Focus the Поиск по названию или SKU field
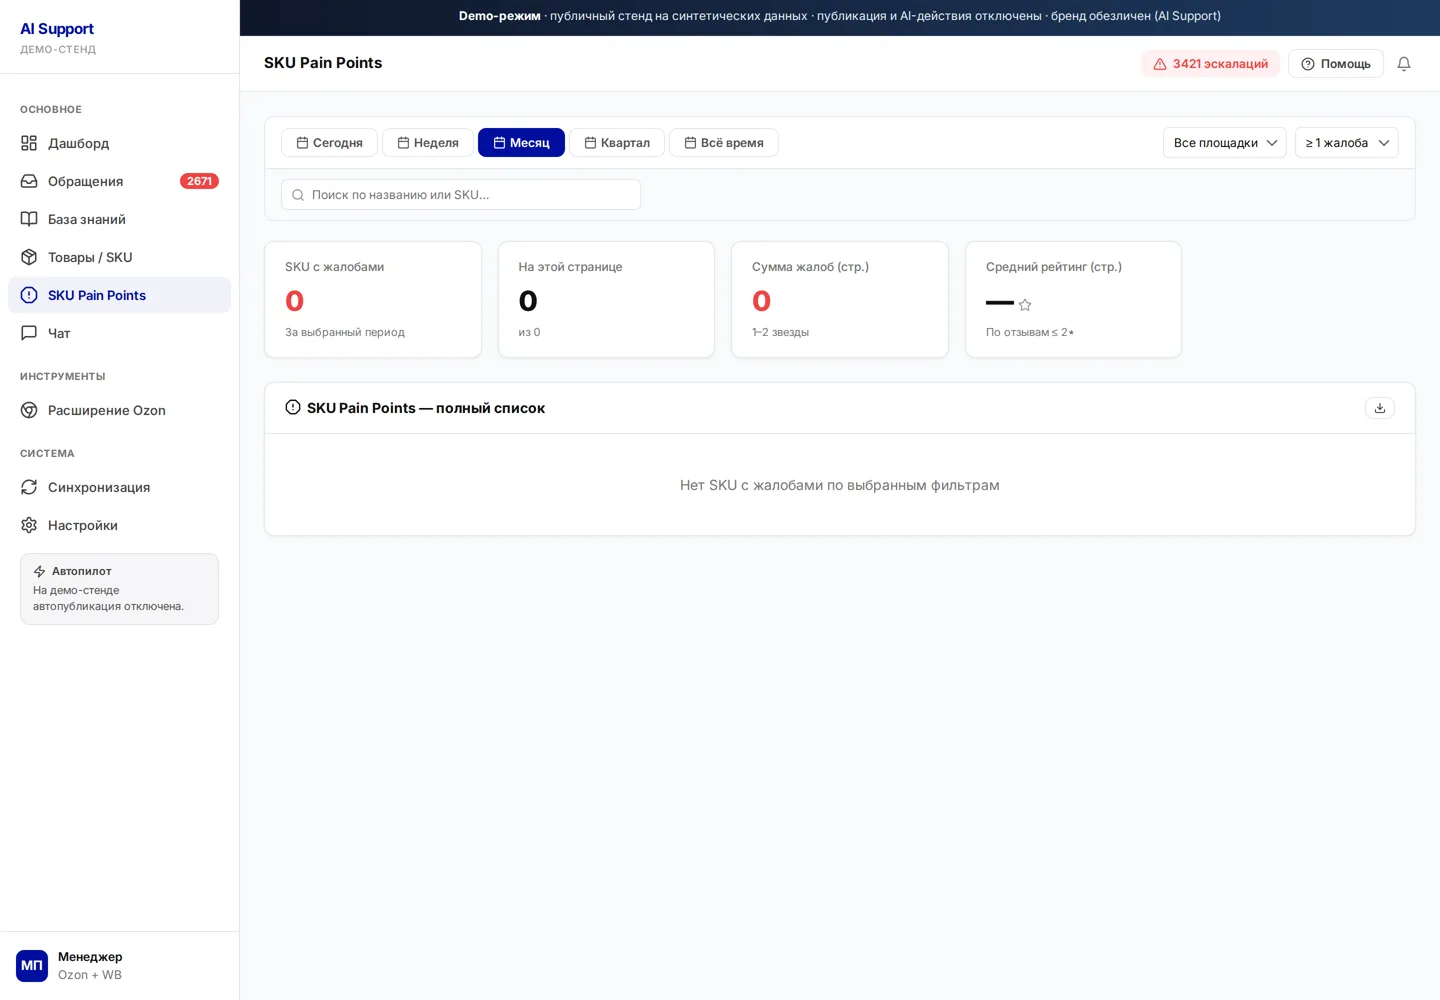Screen dimensions: 1440x1000 click(461, 195)
